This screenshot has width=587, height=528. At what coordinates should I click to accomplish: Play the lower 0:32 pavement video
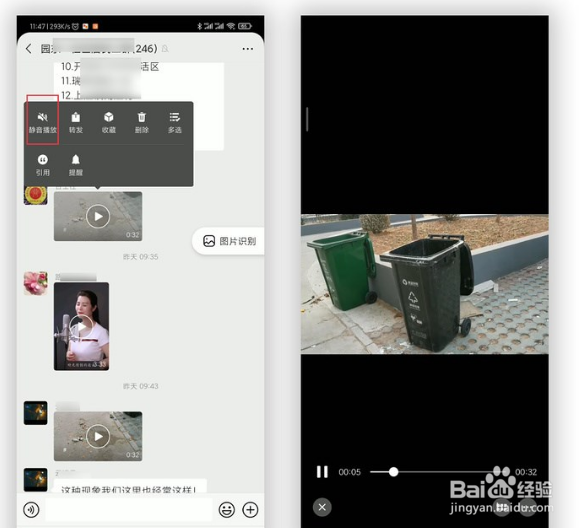click(x=98, y=436)
